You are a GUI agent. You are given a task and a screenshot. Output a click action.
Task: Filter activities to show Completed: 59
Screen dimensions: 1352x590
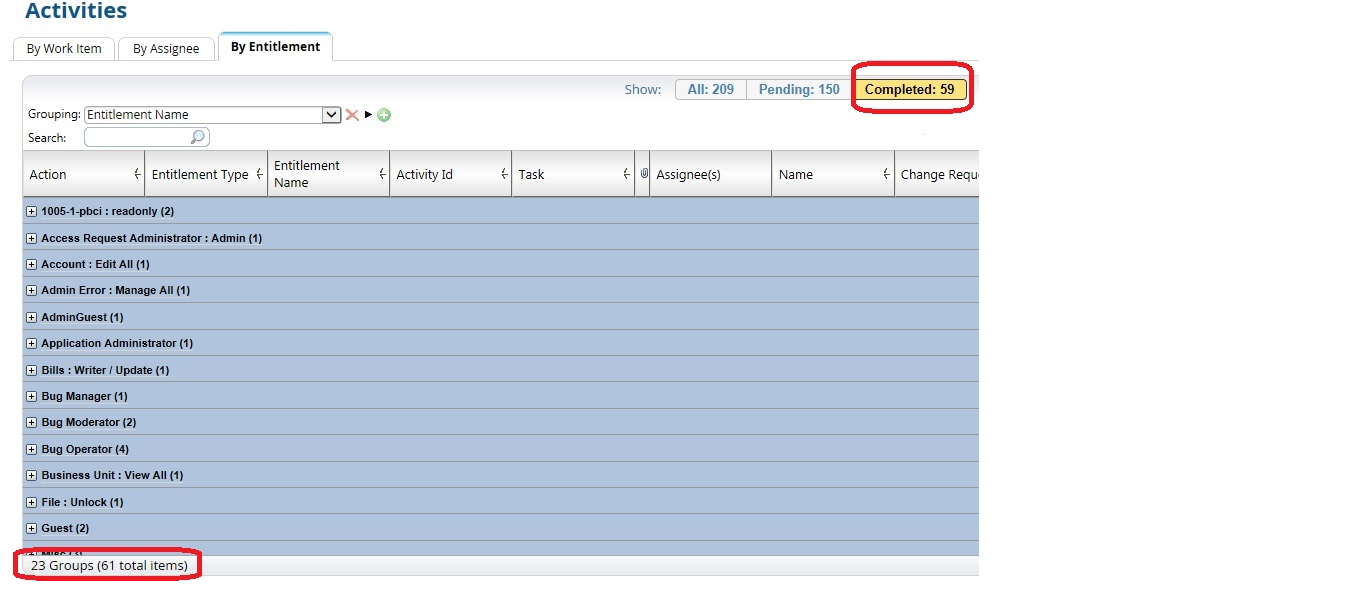(x=911, y=88)
